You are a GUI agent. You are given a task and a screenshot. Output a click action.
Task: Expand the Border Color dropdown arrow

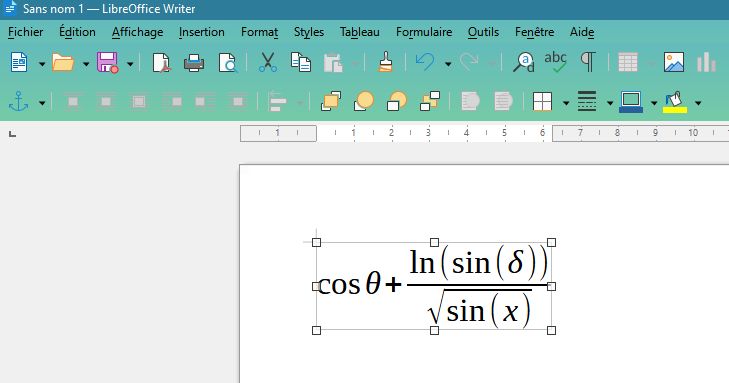654,103
